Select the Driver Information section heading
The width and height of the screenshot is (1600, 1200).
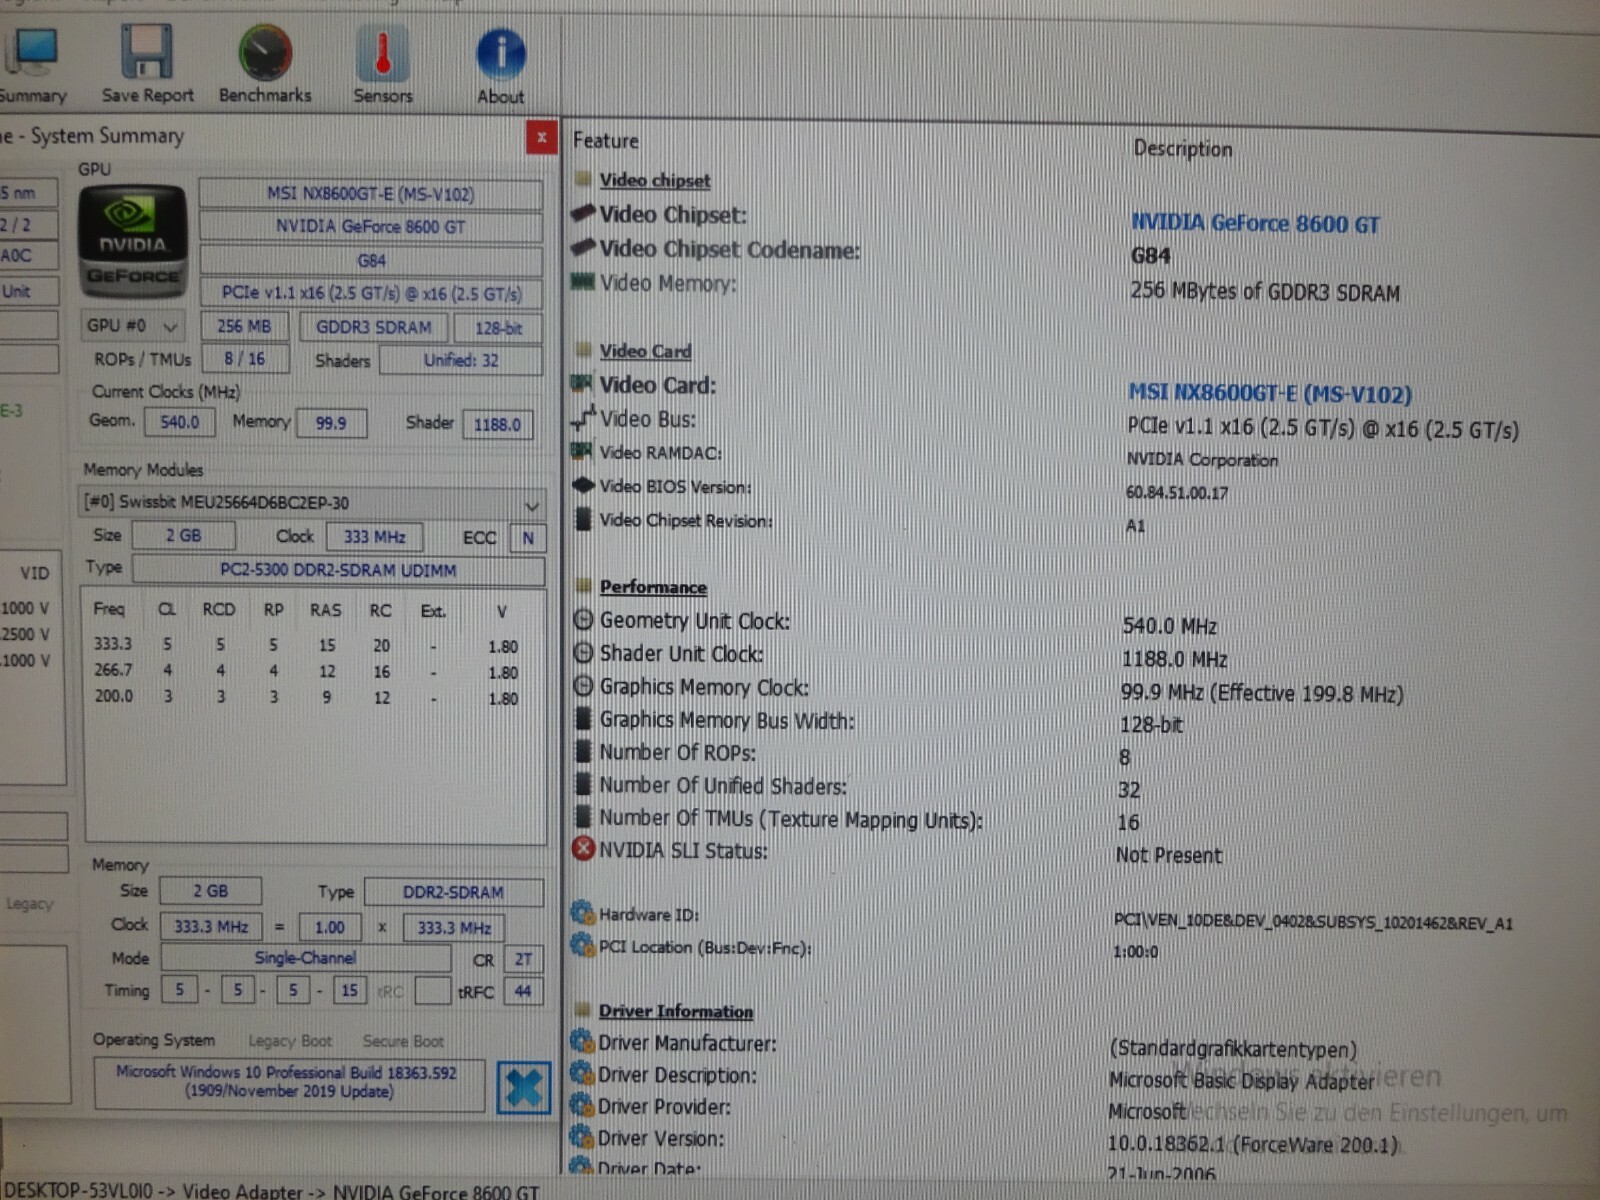676,1011
